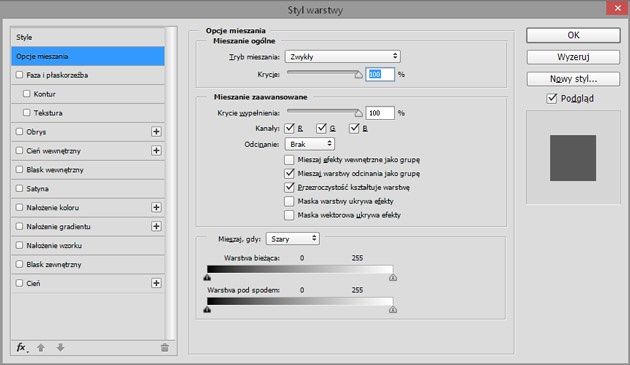Click the styles list vertical scrollbar
Image resolution: width=630 pixels, height=365 pixels.
tap(171, 184)
